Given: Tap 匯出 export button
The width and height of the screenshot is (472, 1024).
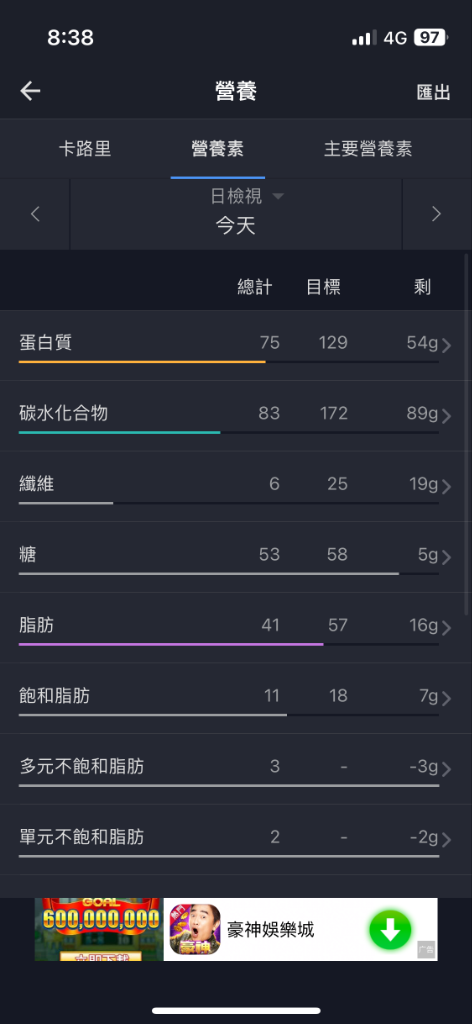Looking at the screenshot, I should (433, 92).
